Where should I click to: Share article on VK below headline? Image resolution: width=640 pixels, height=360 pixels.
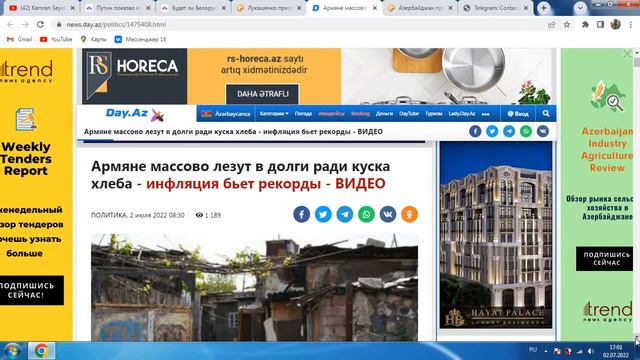coord(388,214)
